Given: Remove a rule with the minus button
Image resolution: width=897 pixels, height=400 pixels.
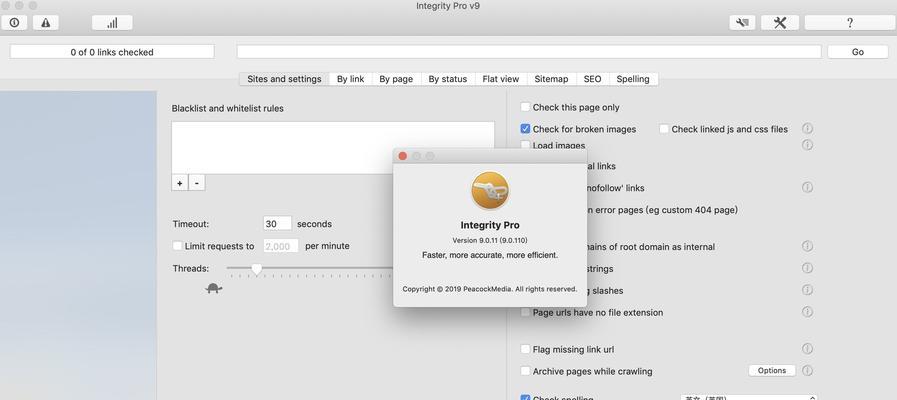Looking at the screenshot, I should pyautogui.click(x=197, y=183).
